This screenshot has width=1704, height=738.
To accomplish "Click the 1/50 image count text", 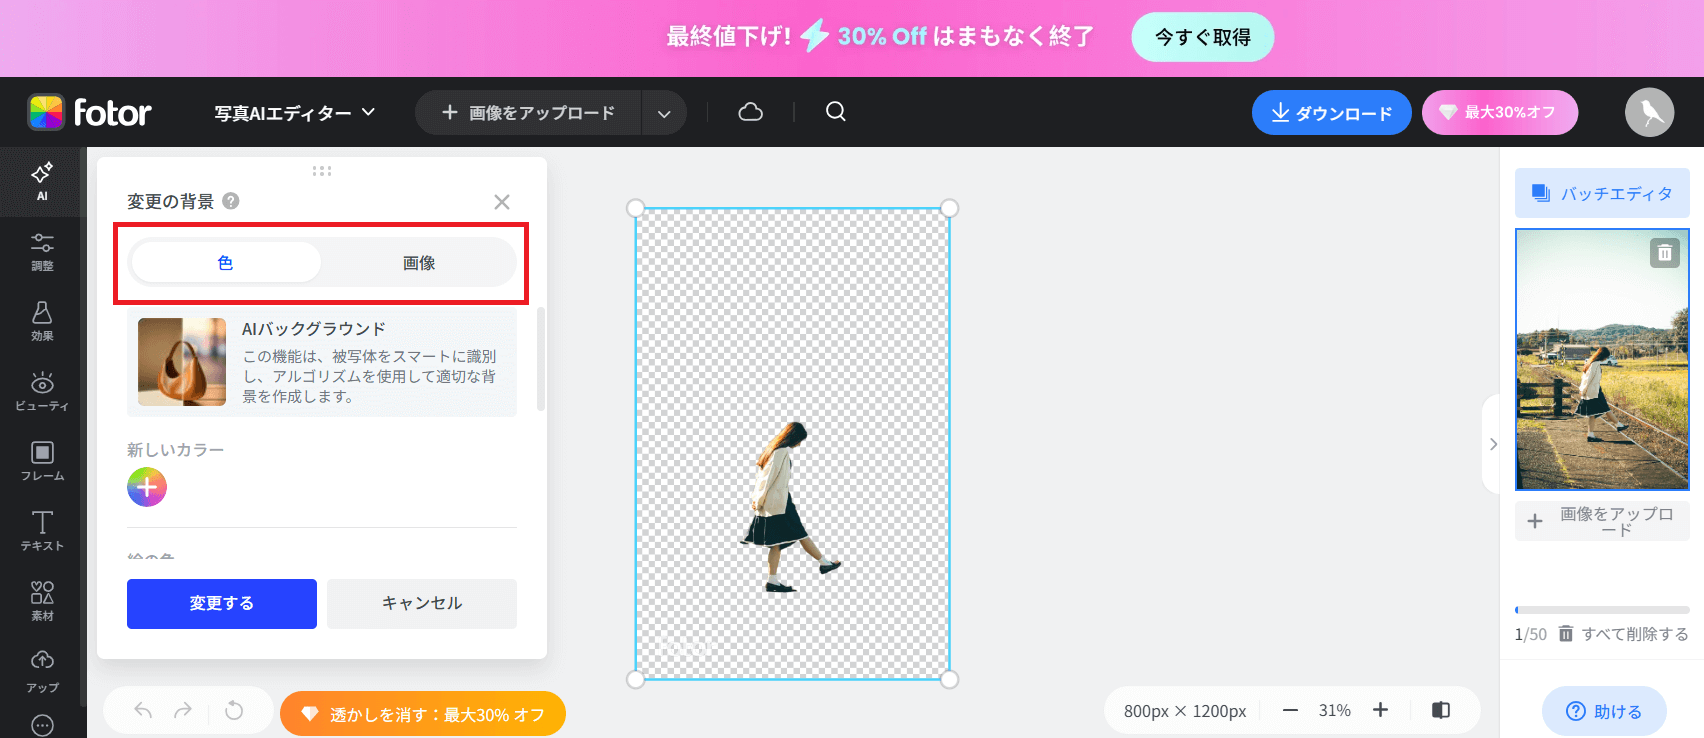I will (1531, 634).
